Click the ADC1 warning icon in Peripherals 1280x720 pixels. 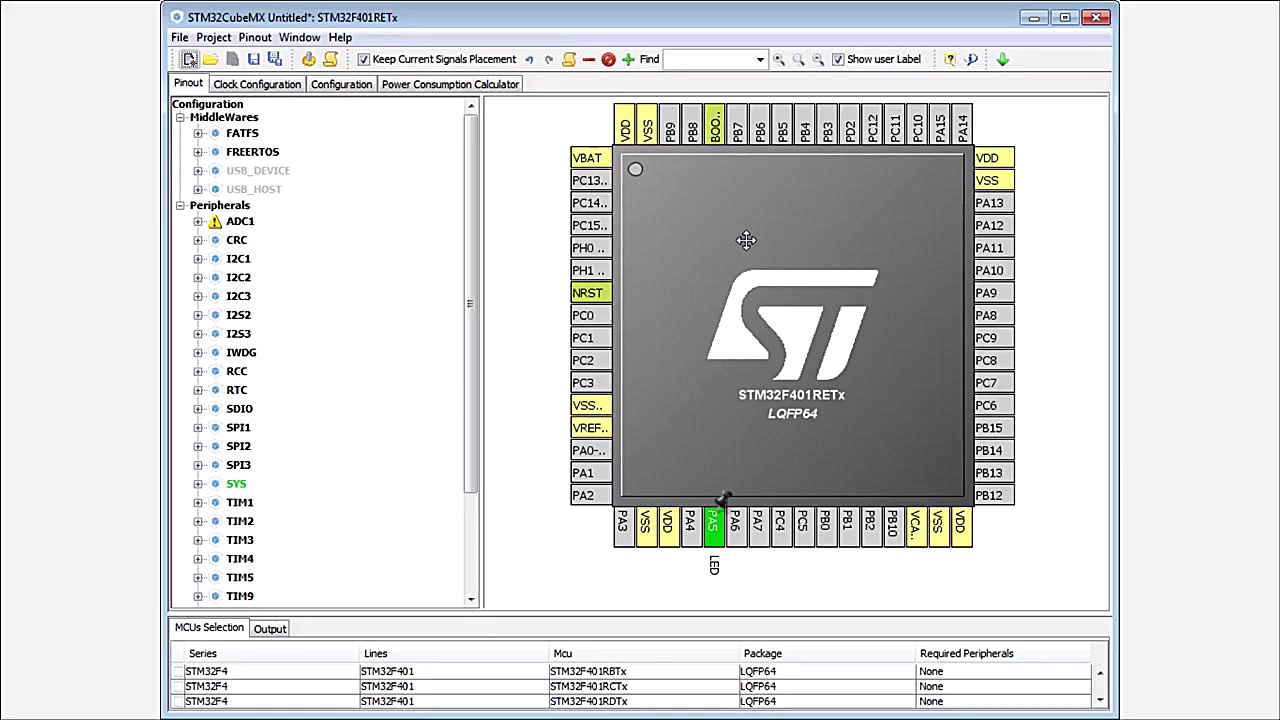(x=215, y=221)
